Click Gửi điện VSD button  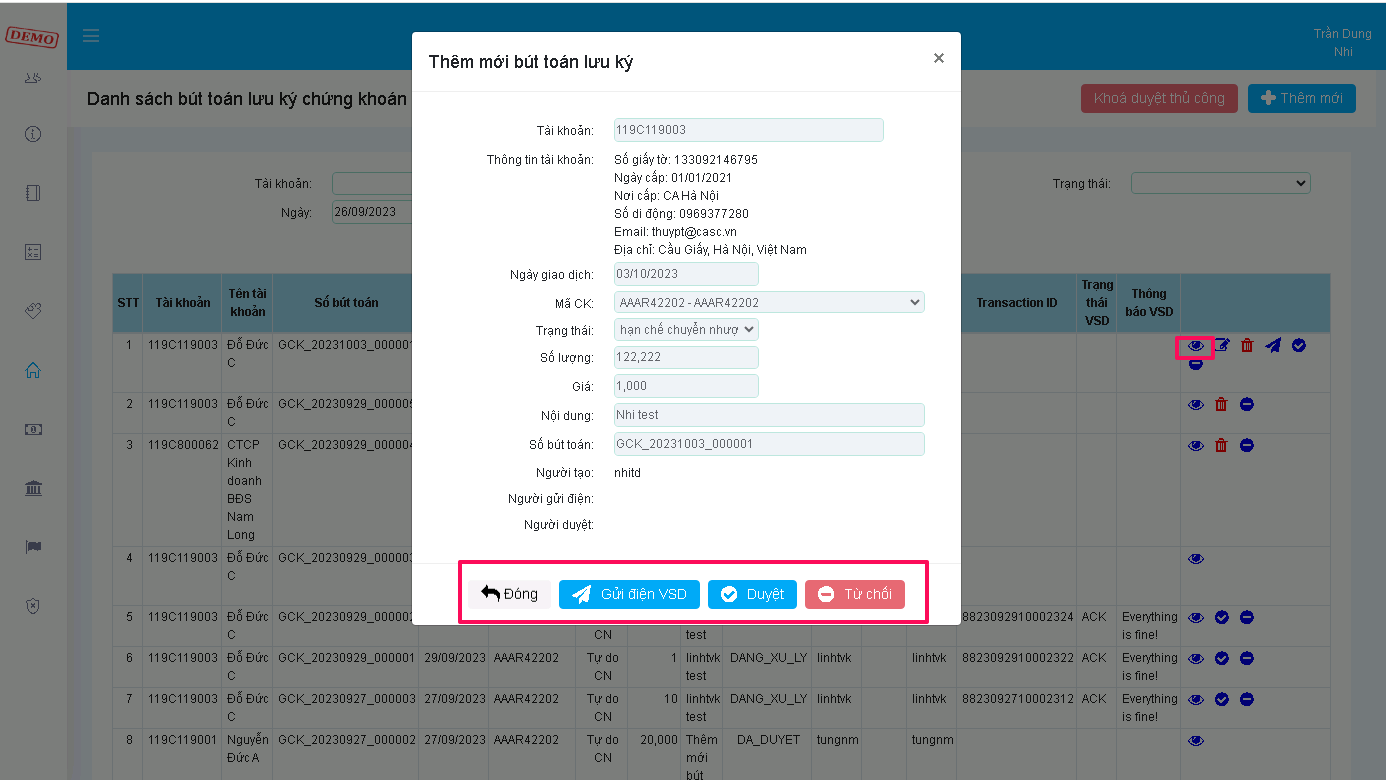point(629,594)
